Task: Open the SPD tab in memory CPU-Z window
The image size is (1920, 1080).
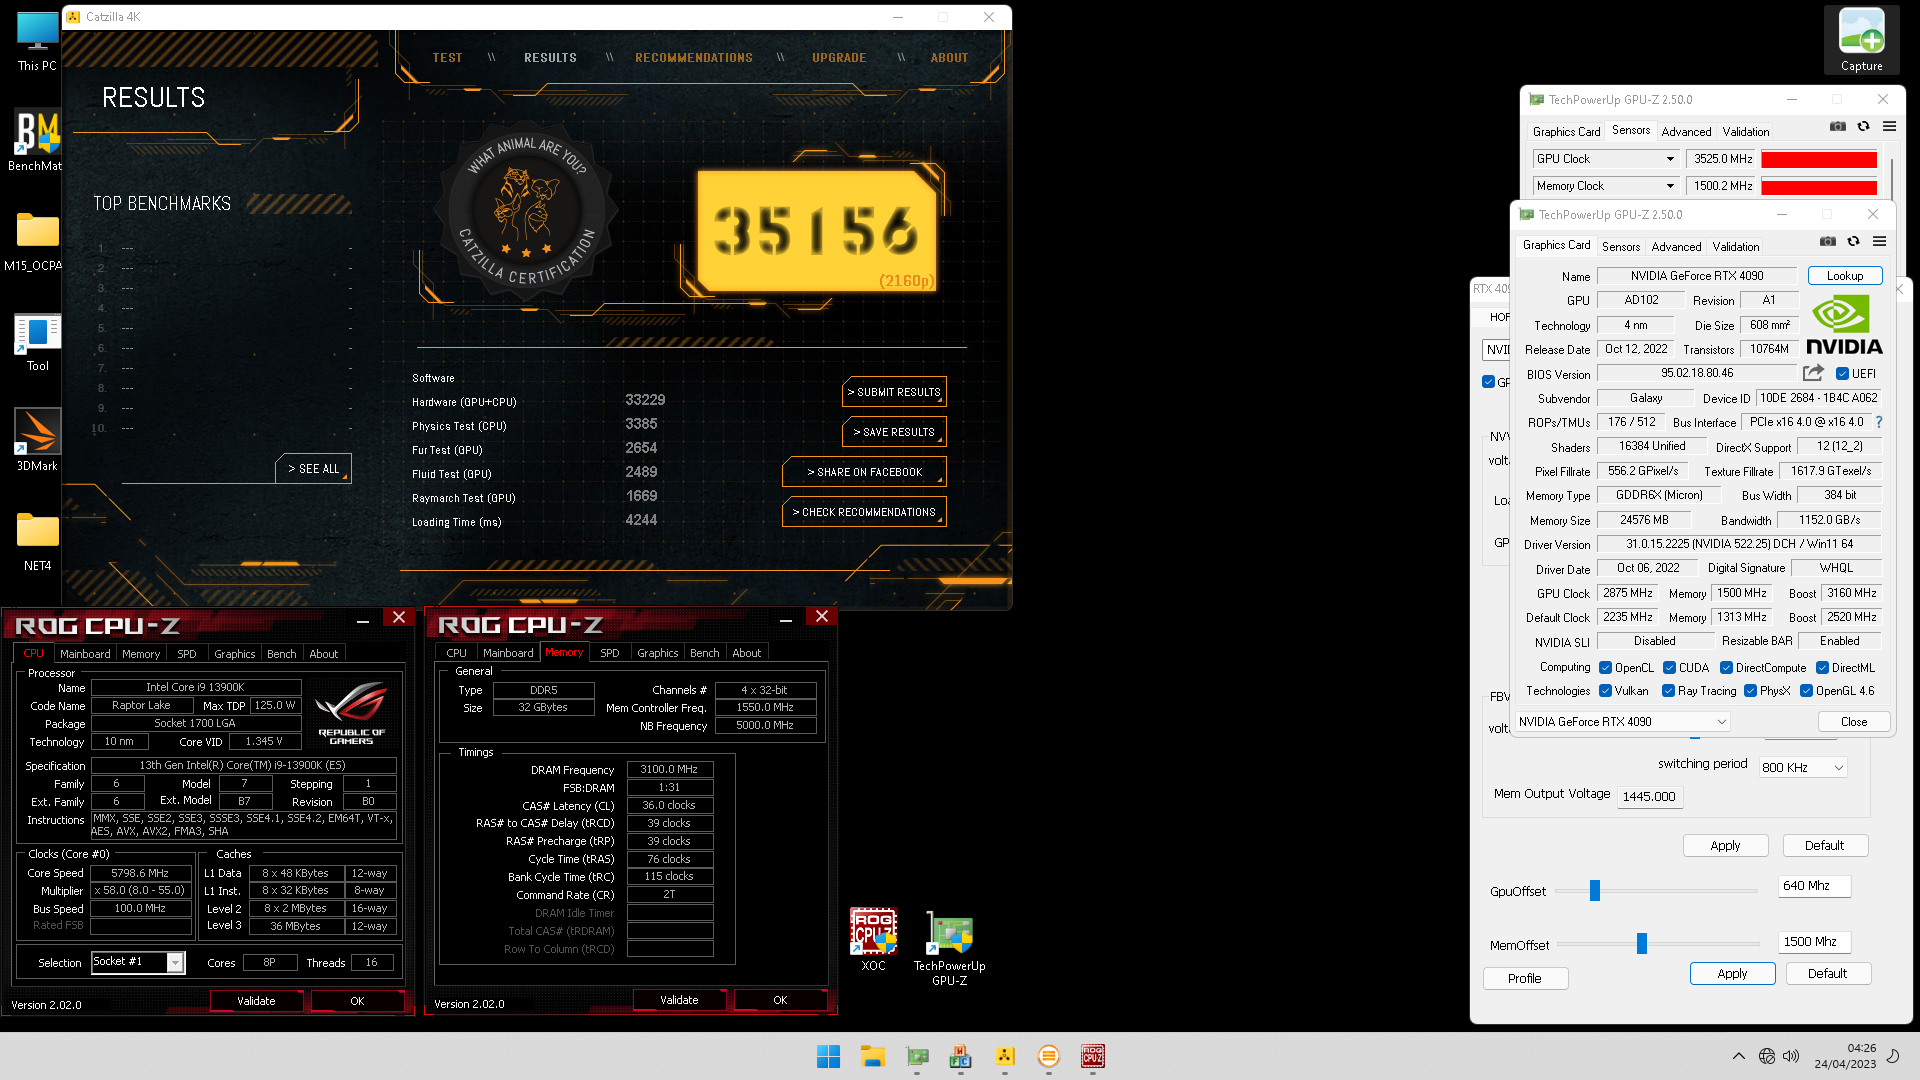Action: point(610,653)
